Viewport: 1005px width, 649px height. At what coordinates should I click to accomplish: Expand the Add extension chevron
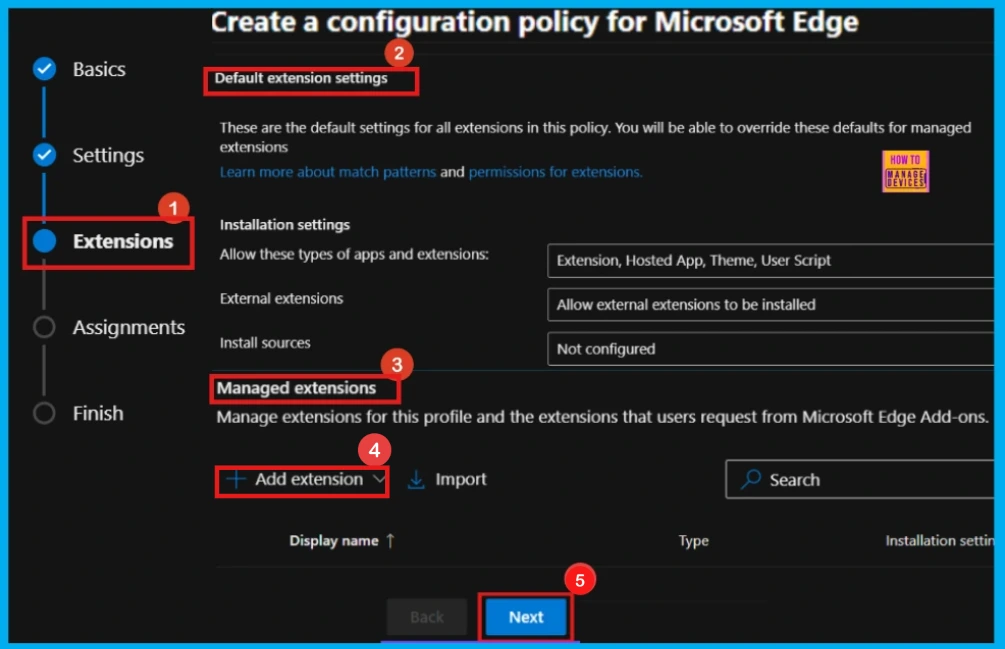379,479
